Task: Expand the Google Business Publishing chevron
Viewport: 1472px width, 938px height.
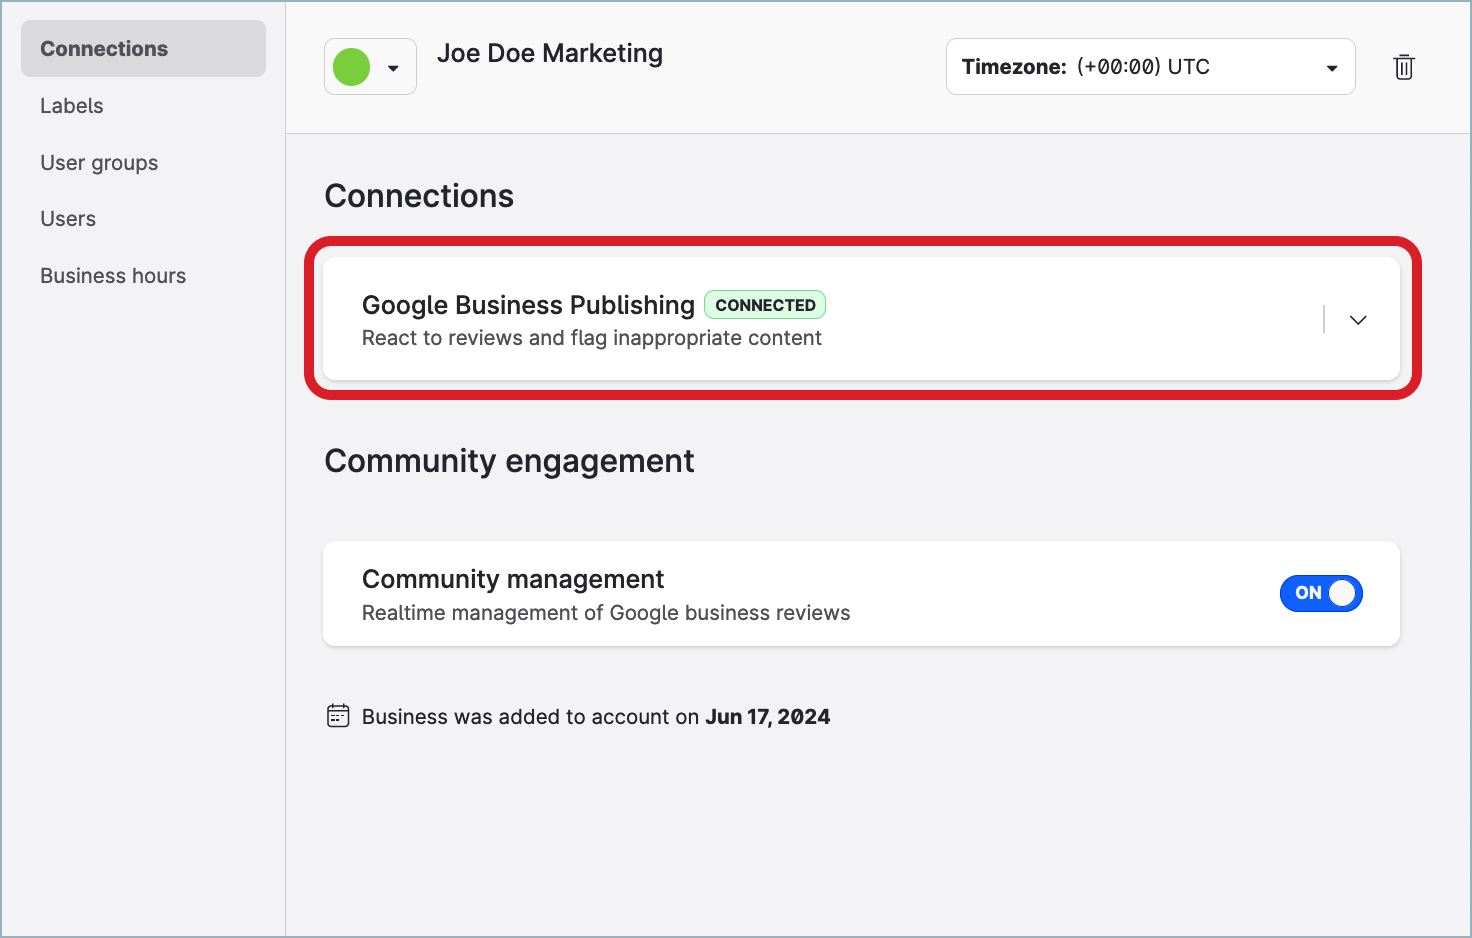Action: click(1357, 320)
